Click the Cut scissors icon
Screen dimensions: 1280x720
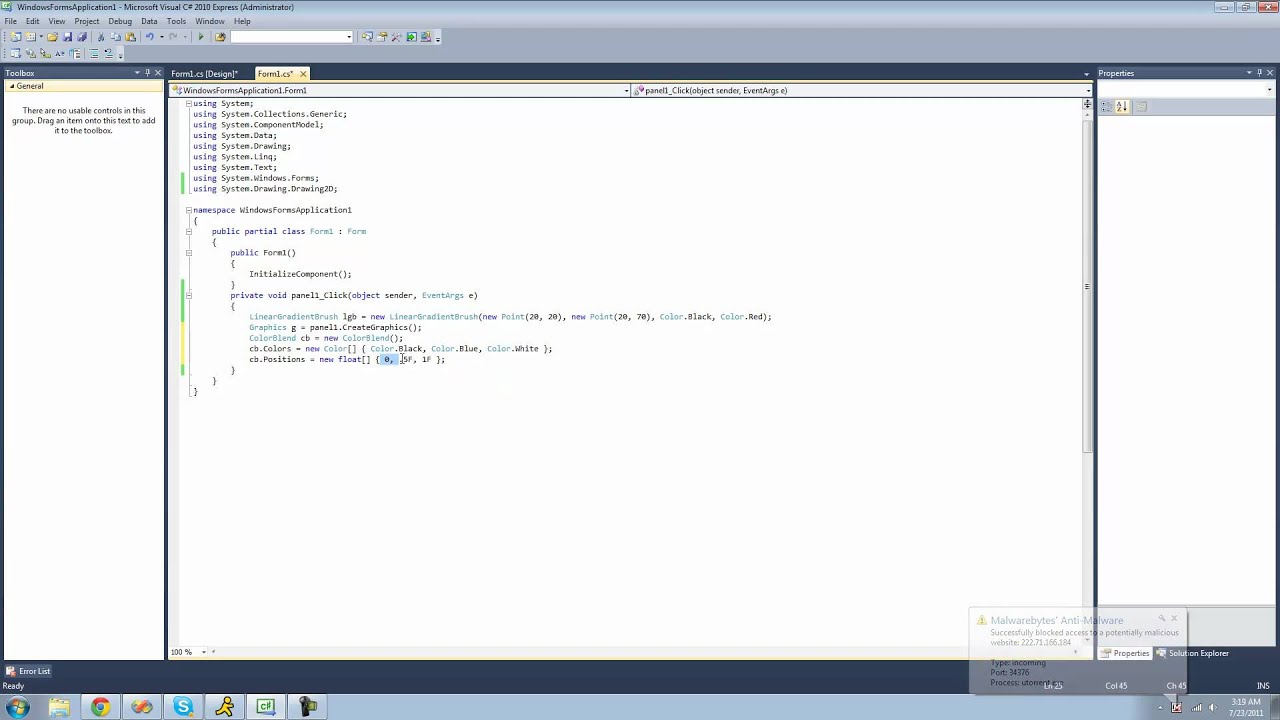(101, 37)
